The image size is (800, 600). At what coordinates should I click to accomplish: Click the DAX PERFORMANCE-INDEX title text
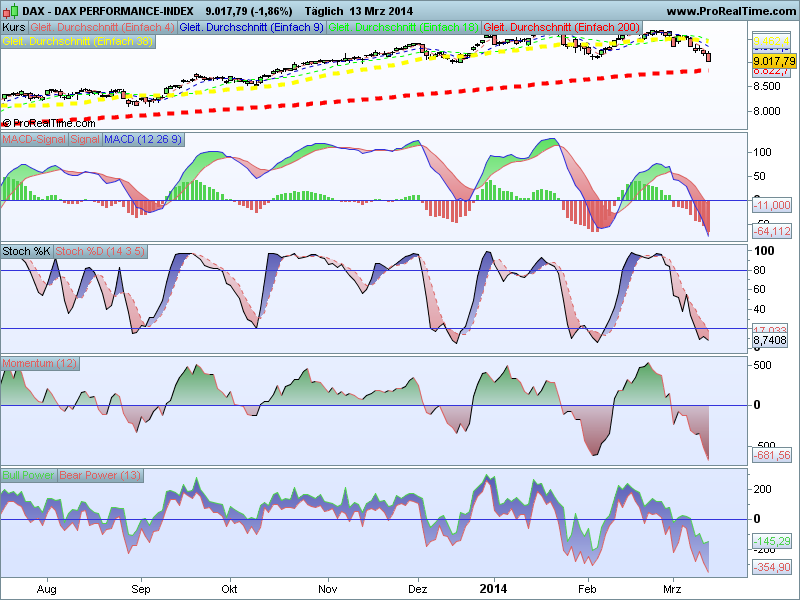[x=108, y=11]
